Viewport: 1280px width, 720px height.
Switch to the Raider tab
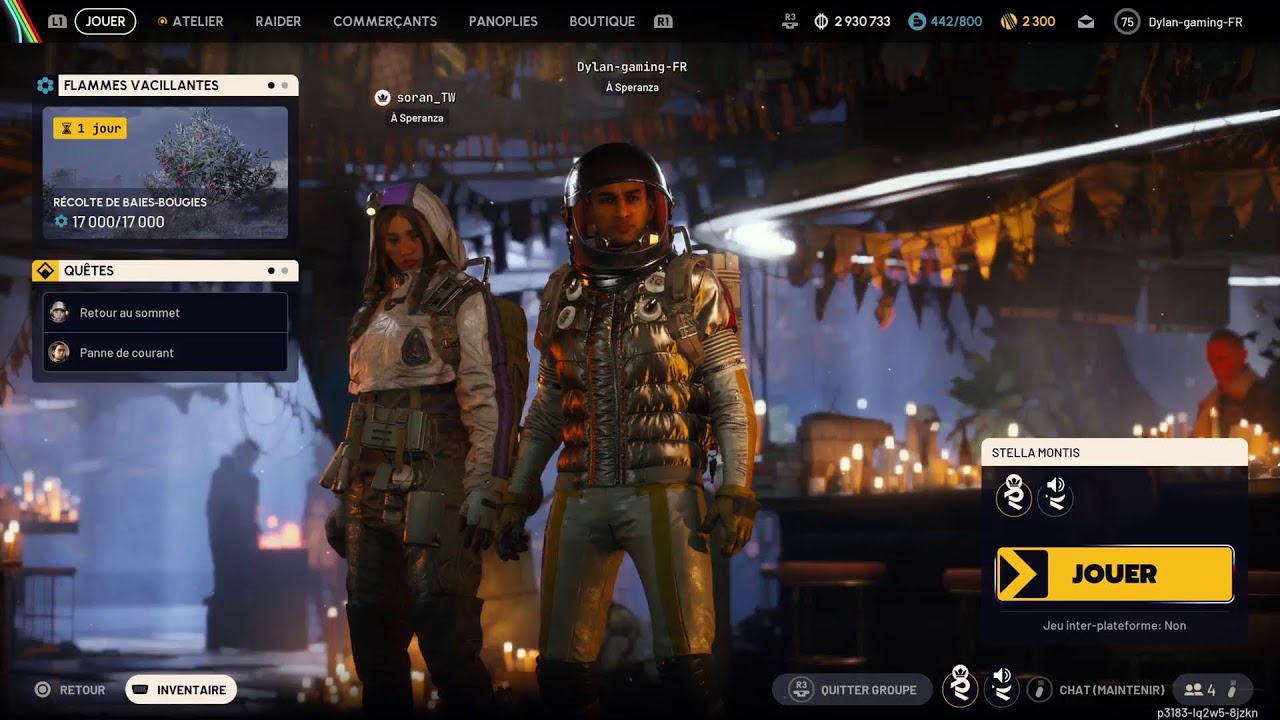point(278,21)
